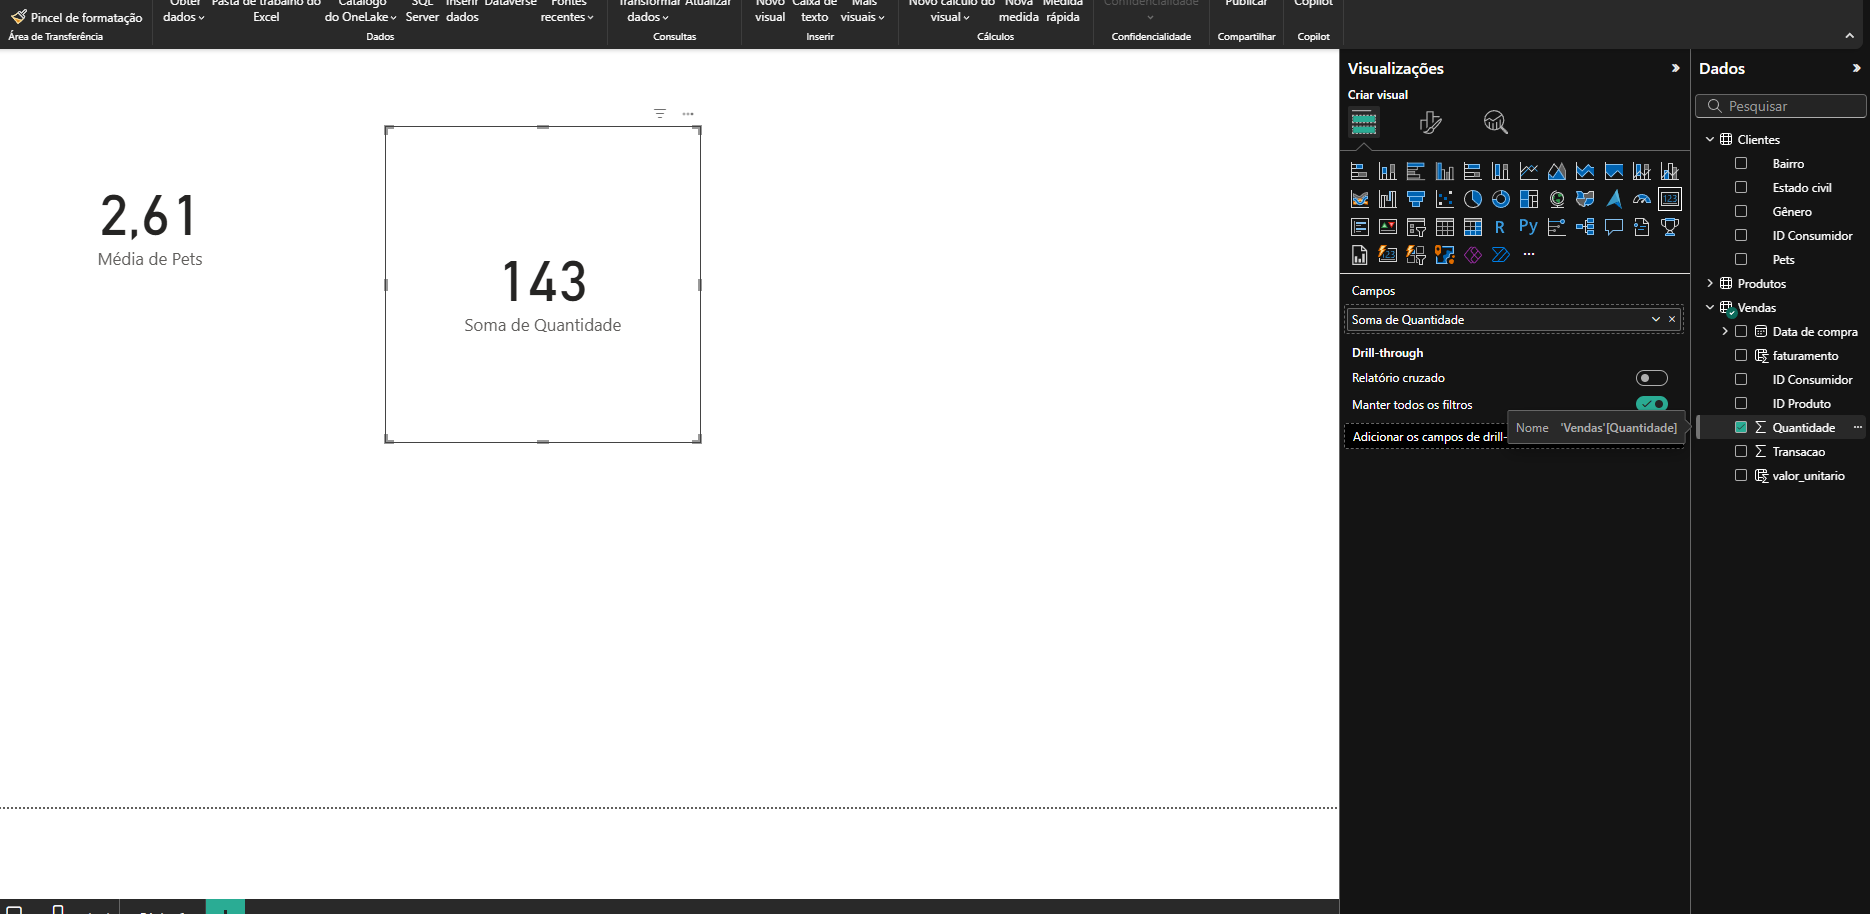
Task: Select the line chart visual
Action: click(x=1529, y=172)
